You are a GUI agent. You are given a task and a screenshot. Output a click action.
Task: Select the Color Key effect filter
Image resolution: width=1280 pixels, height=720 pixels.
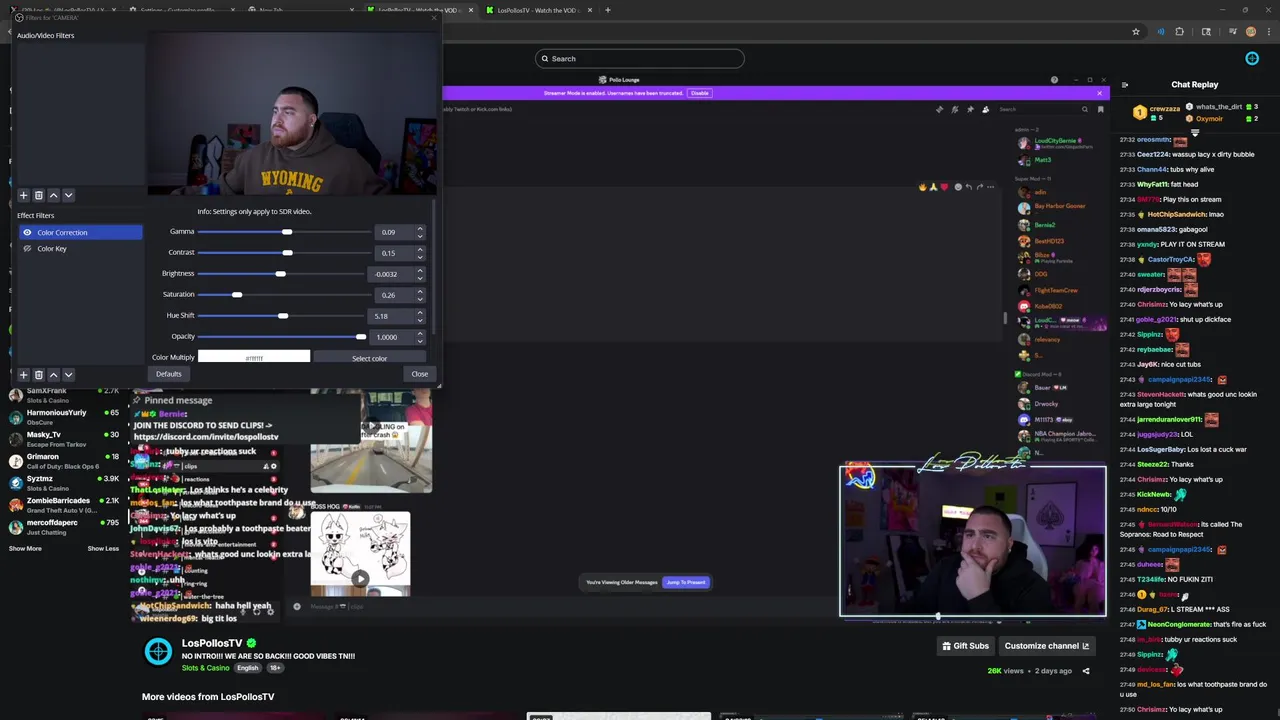80,248
